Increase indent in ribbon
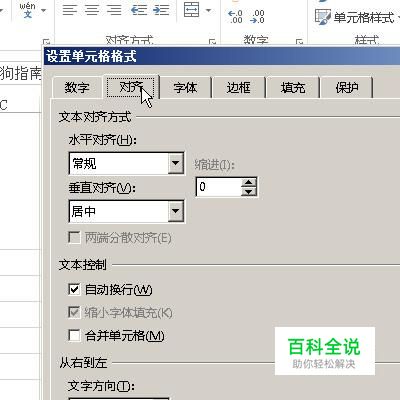Screen dimensions: 400x400 click(x=161, y=10)
